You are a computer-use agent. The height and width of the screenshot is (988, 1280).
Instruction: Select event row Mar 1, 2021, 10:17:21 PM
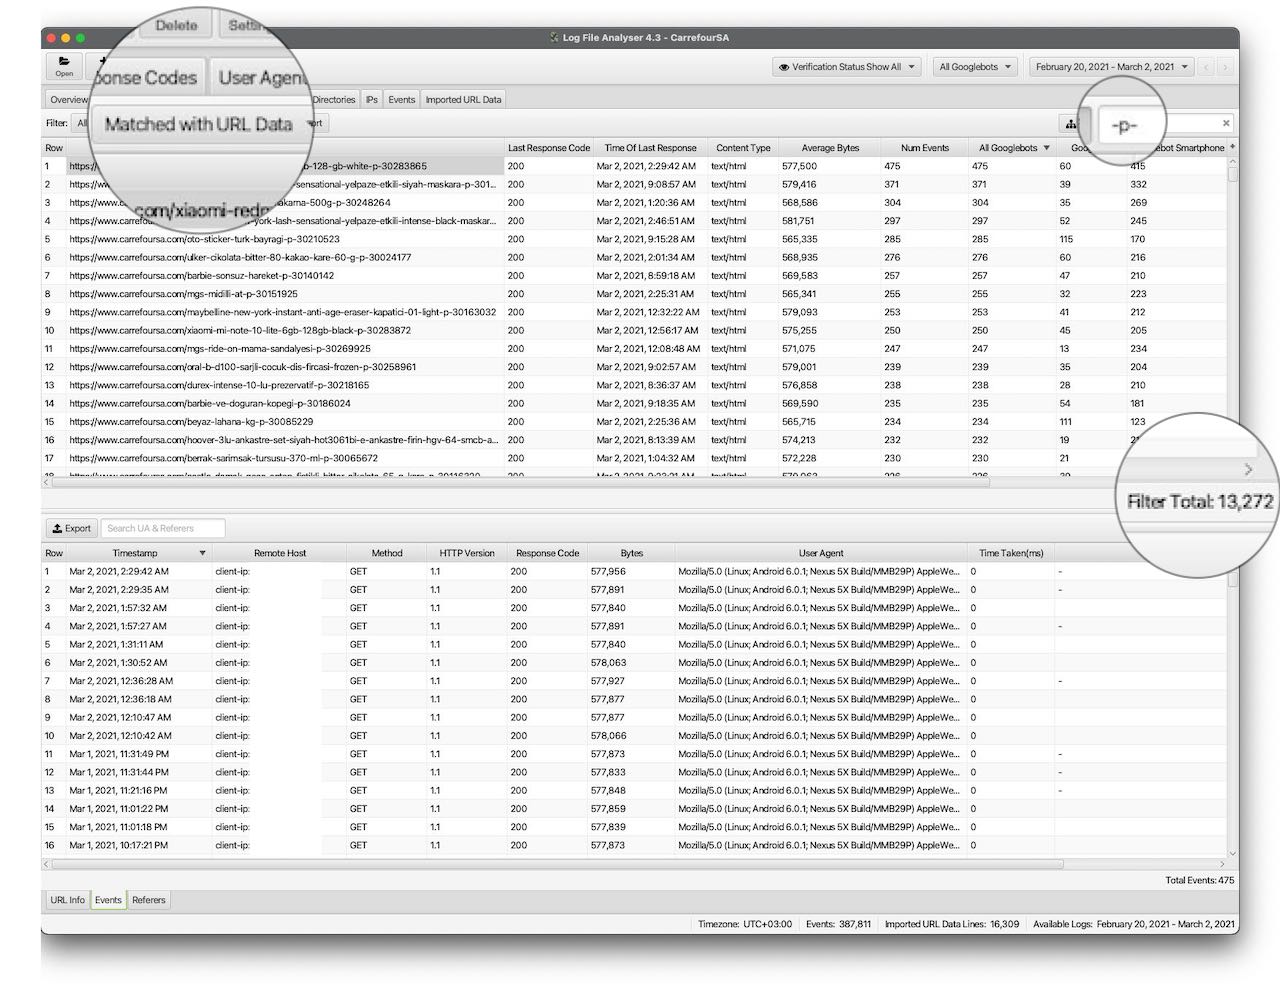tap(634, 845)
